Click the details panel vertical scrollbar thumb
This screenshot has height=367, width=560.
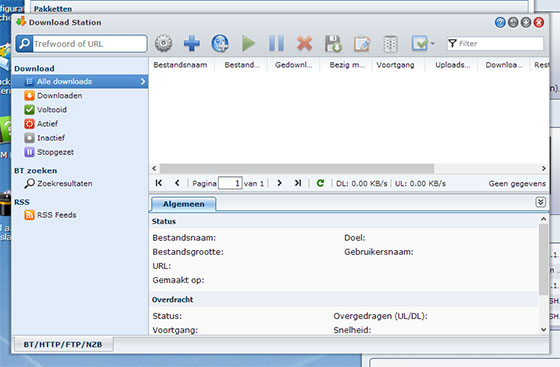(x=543, y=260)
